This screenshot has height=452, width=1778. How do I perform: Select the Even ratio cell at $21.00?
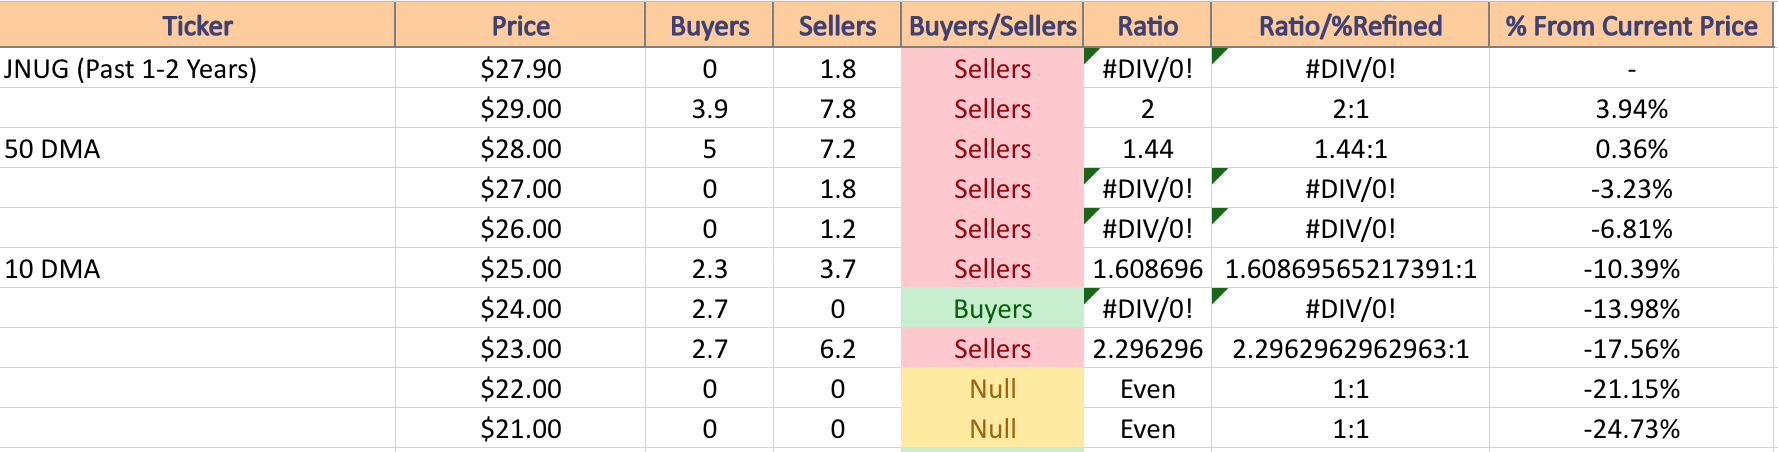tap(1147, 429)
